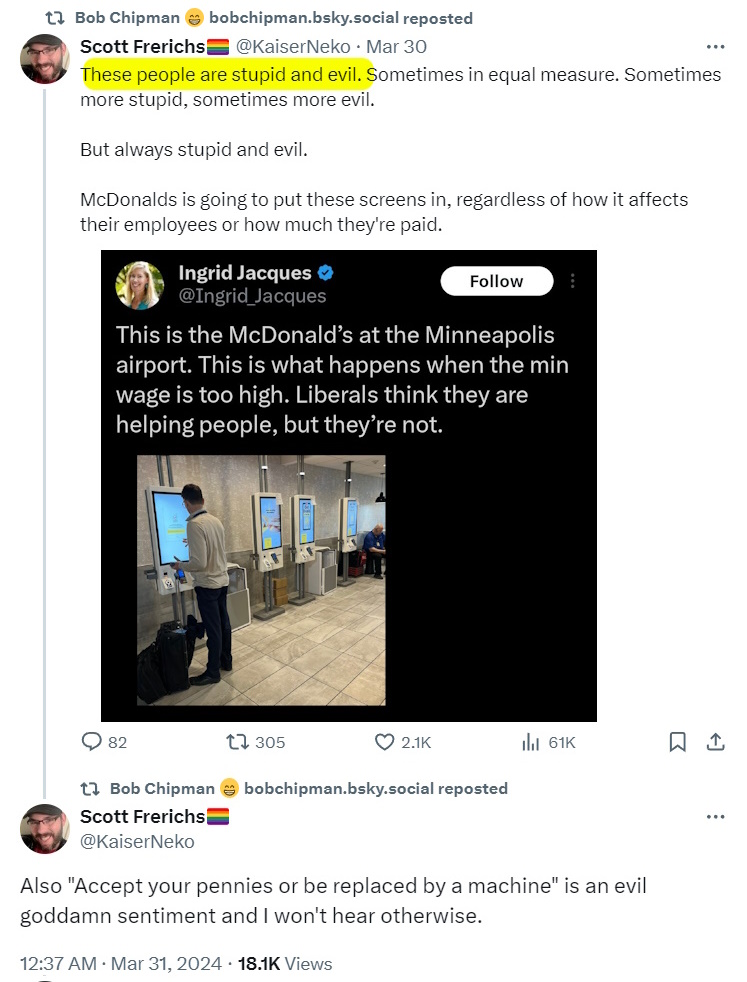The image size is (747, 982).
Task: Click the share icon on first post
Action: point(715,742)
